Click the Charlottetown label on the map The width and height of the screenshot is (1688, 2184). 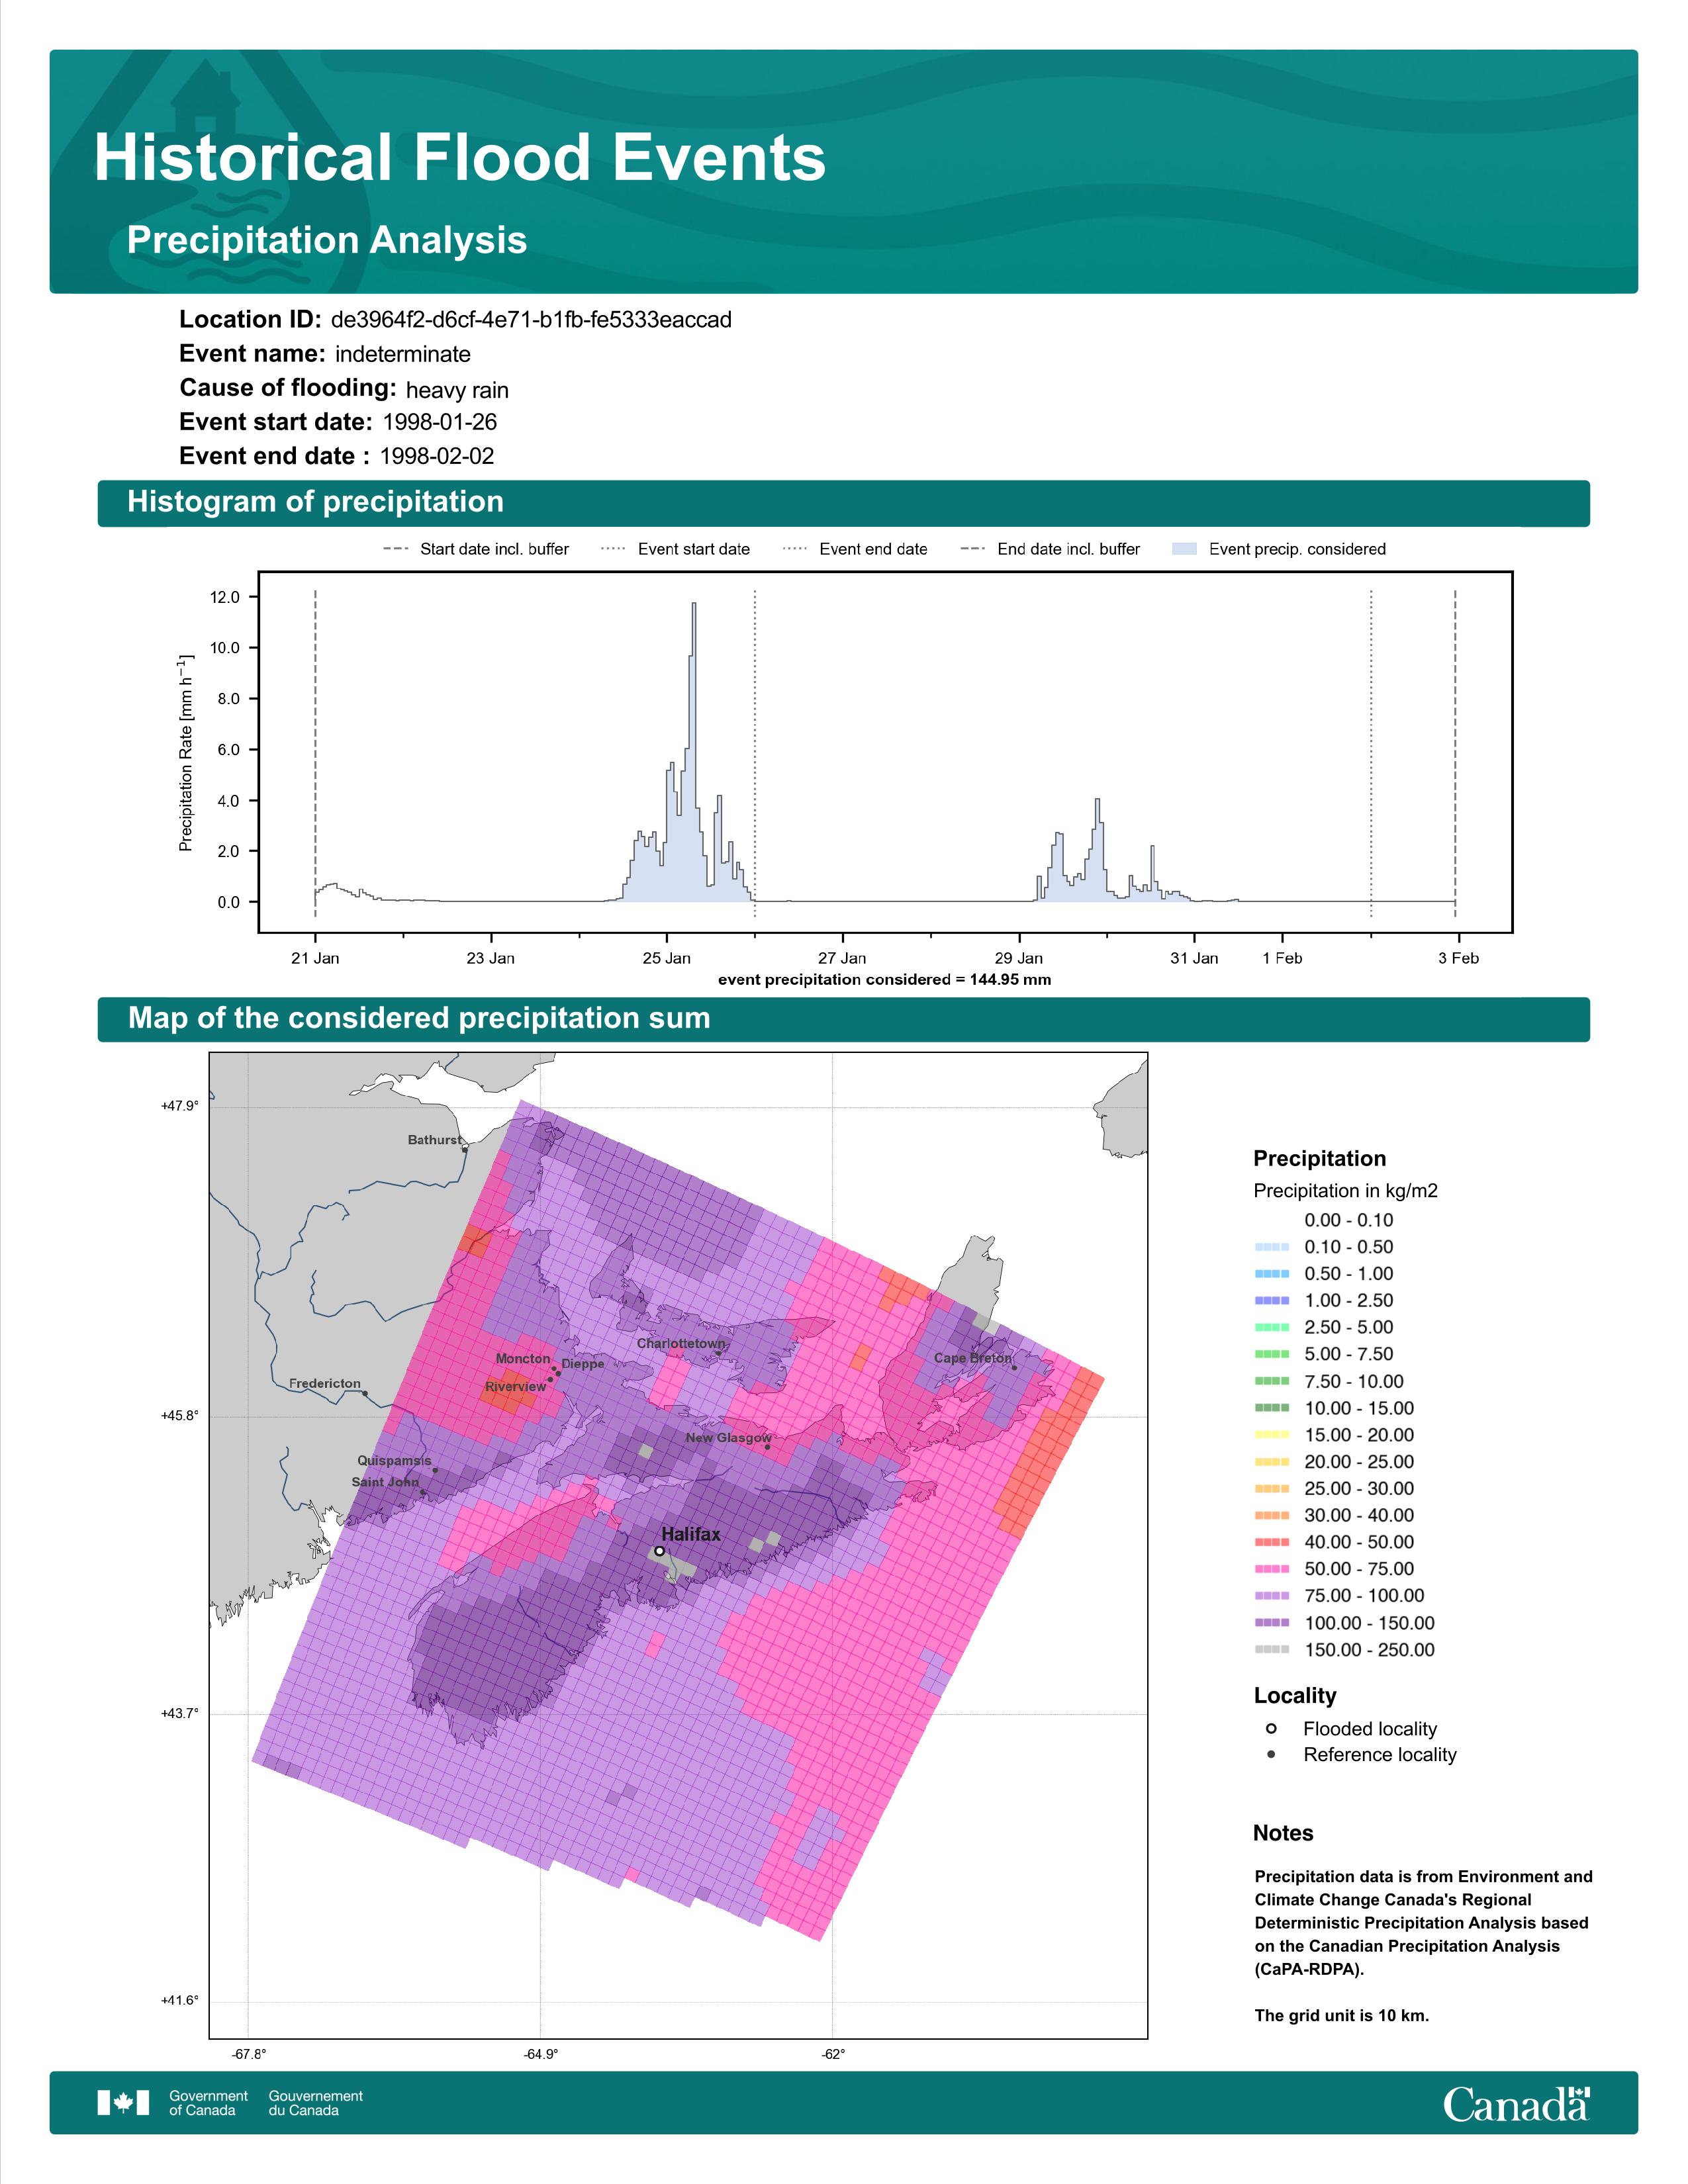point(681,1343)
